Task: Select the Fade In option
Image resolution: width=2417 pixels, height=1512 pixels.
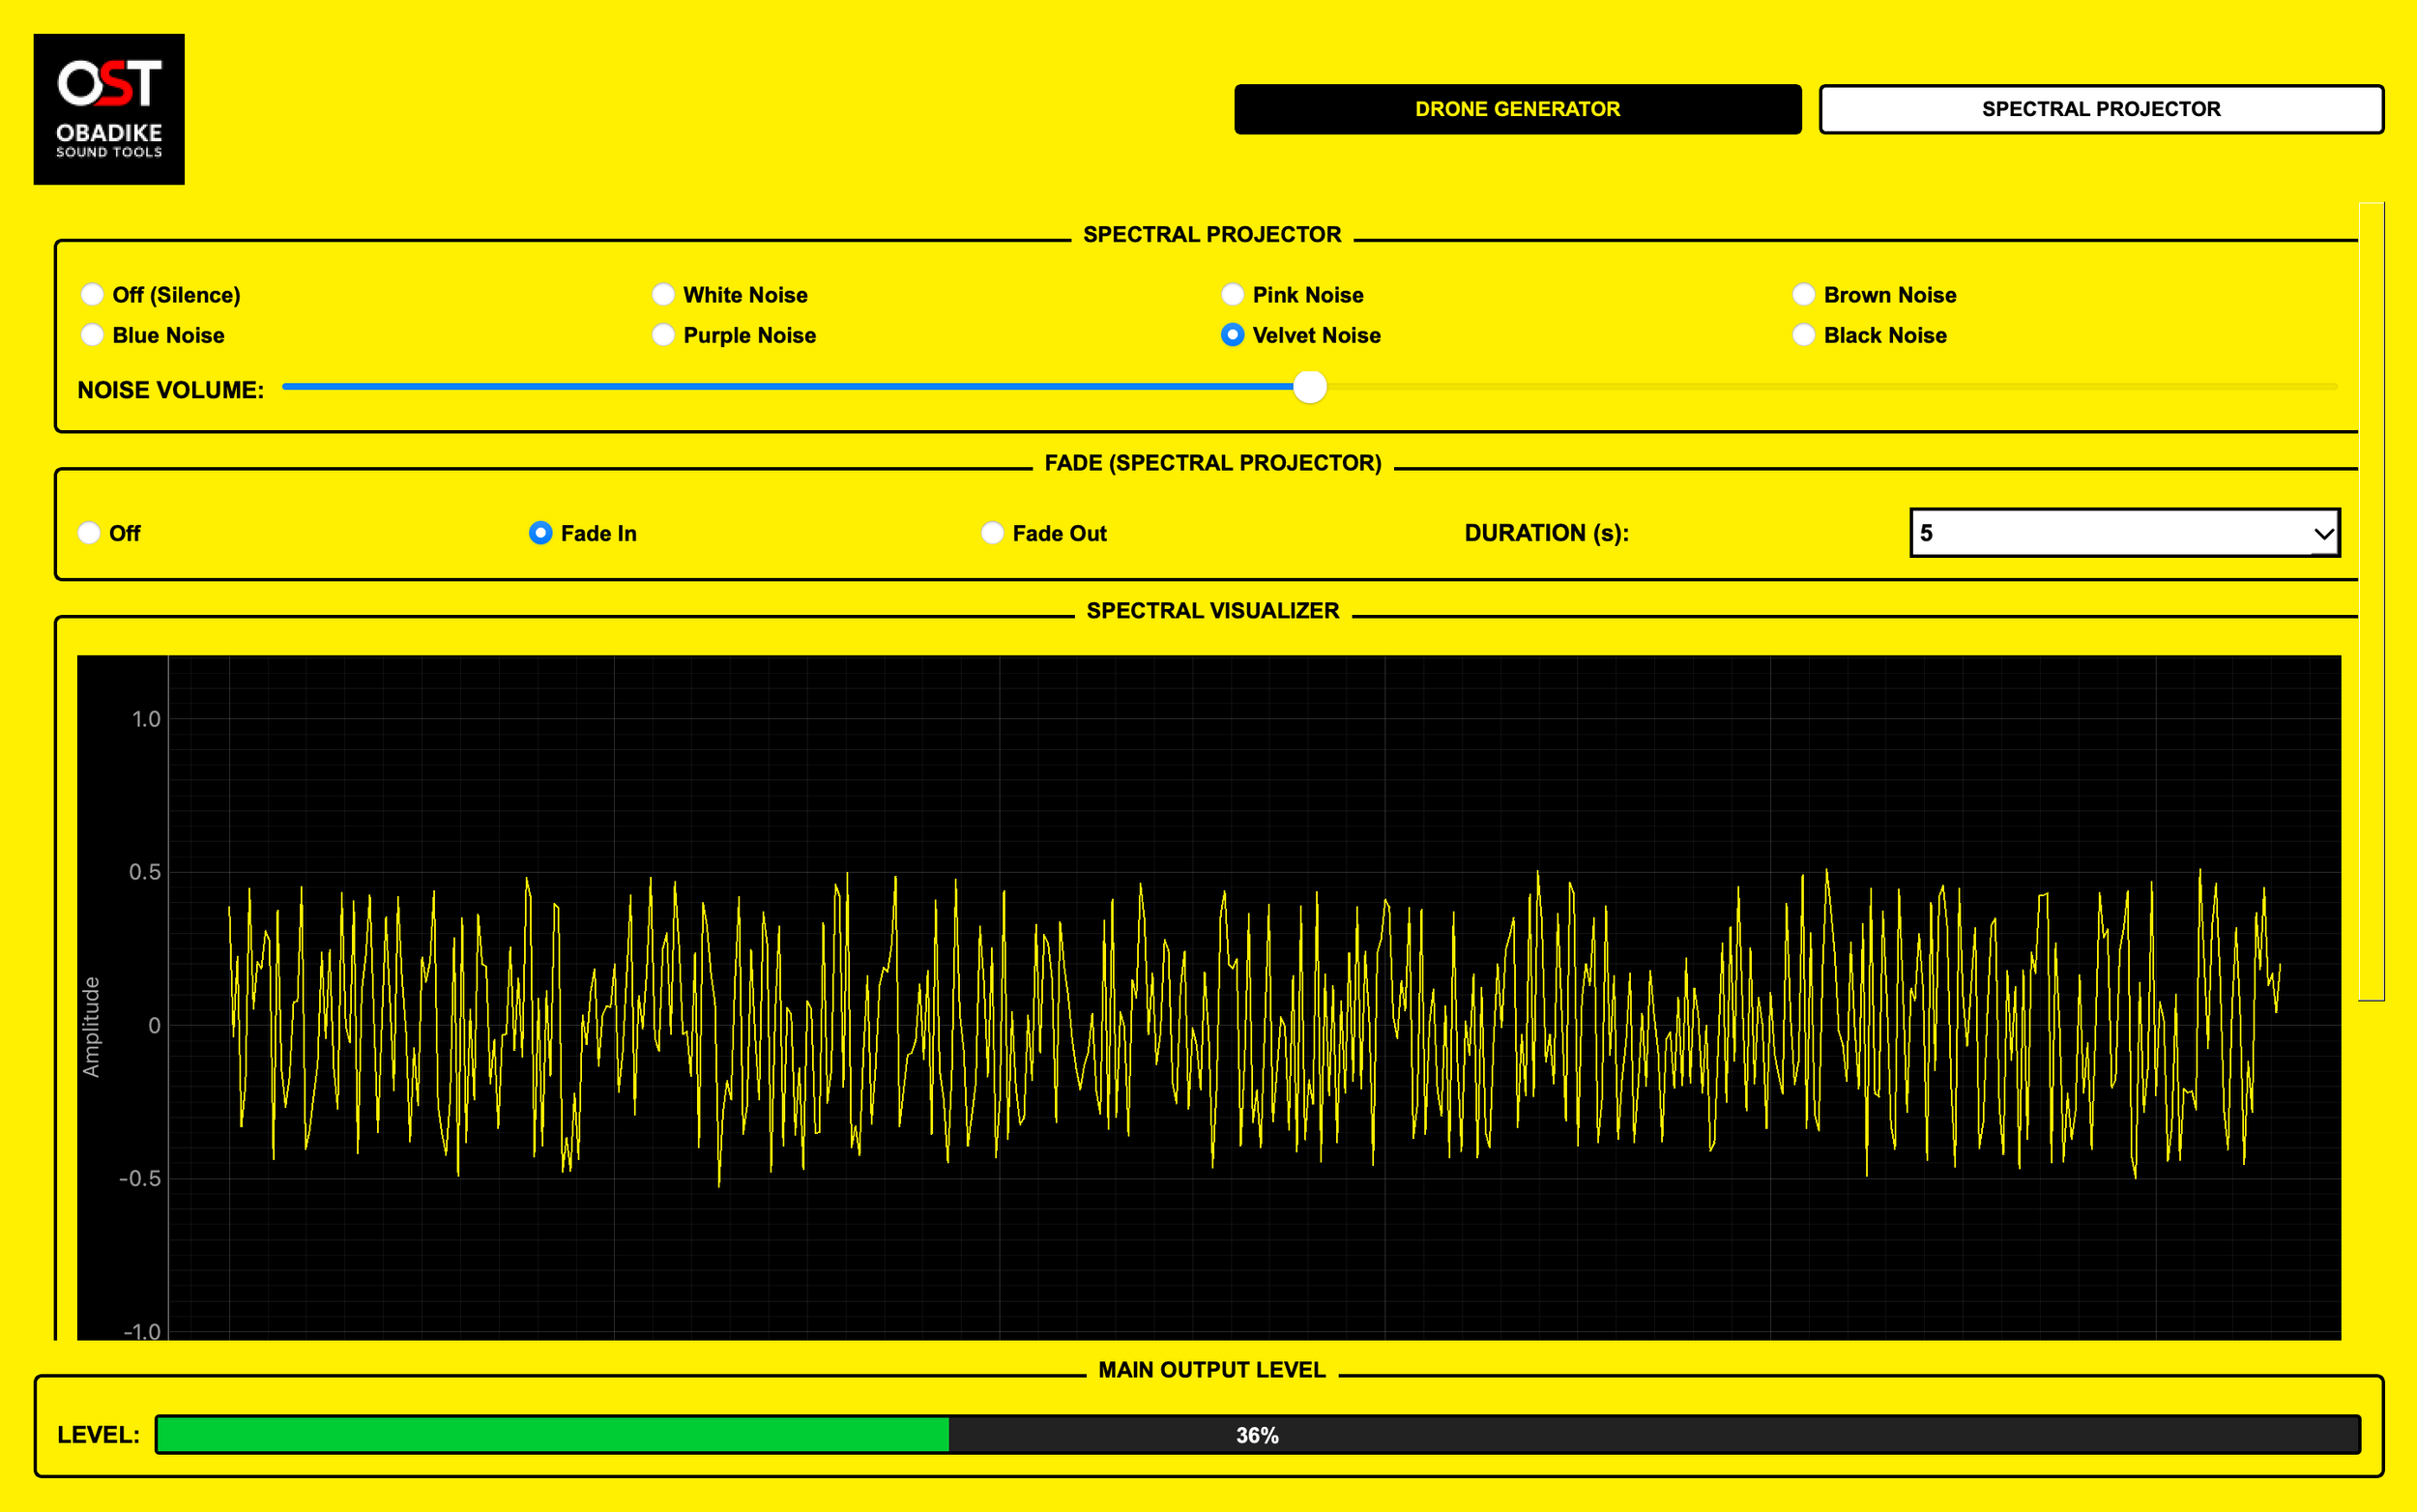Action: (x=540, y=533)
